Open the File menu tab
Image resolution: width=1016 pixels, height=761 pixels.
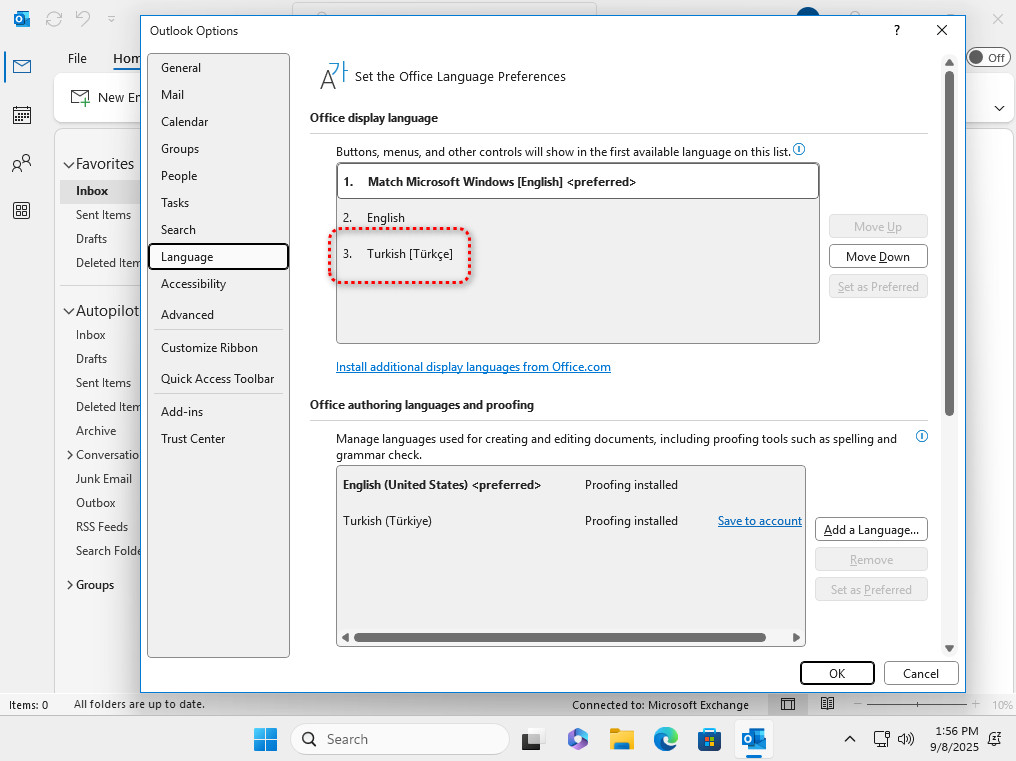(77, 59)
